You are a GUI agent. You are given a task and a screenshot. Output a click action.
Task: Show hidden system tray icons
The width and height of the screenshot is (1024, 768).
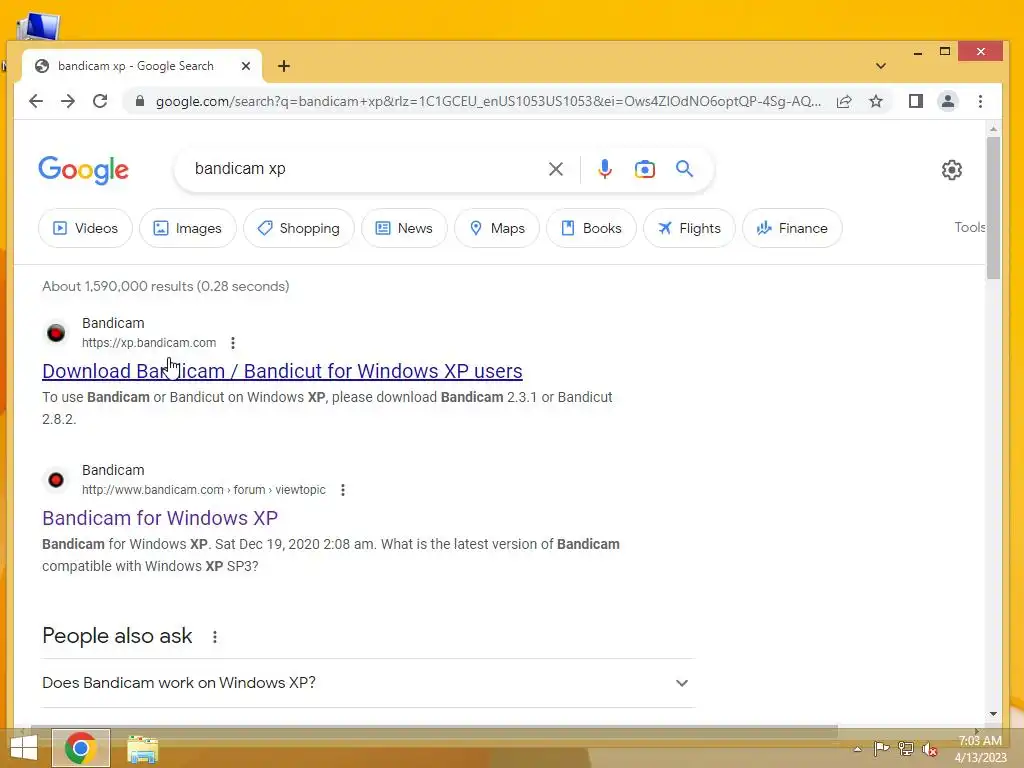coord(857,749)
